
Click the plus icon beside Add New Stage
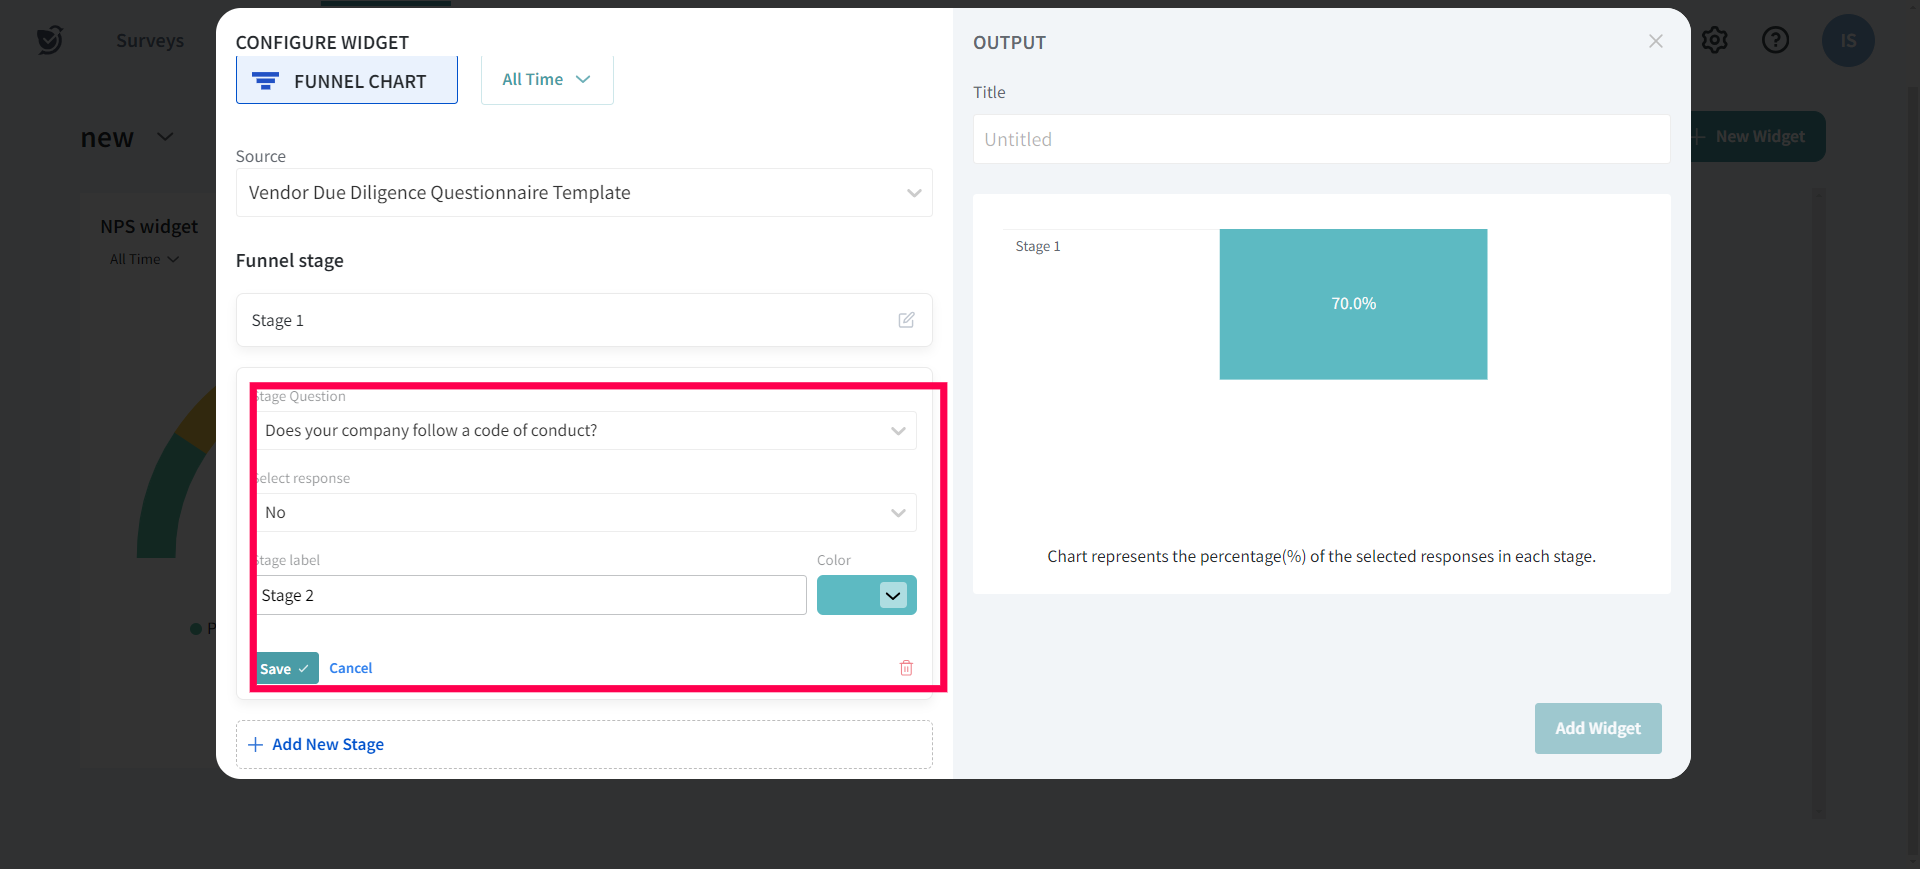point(256,744)
